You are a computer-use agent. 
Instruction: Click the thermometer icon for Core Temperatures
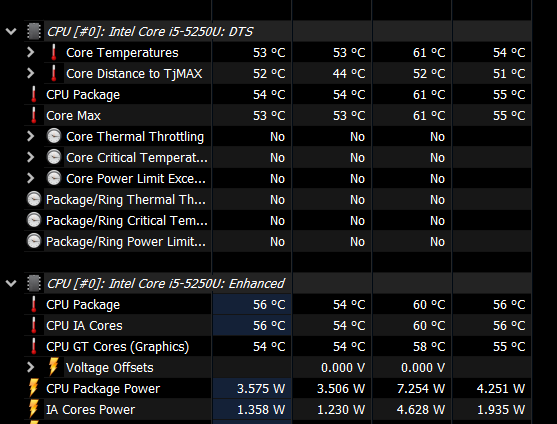pos(54,52)
